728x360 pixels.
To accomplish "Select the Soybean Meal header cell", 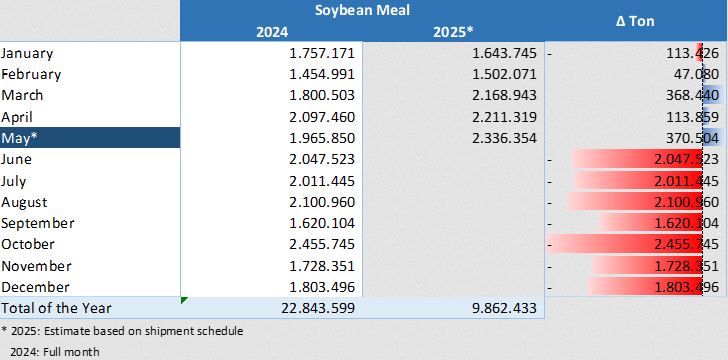I will point(362,10).
